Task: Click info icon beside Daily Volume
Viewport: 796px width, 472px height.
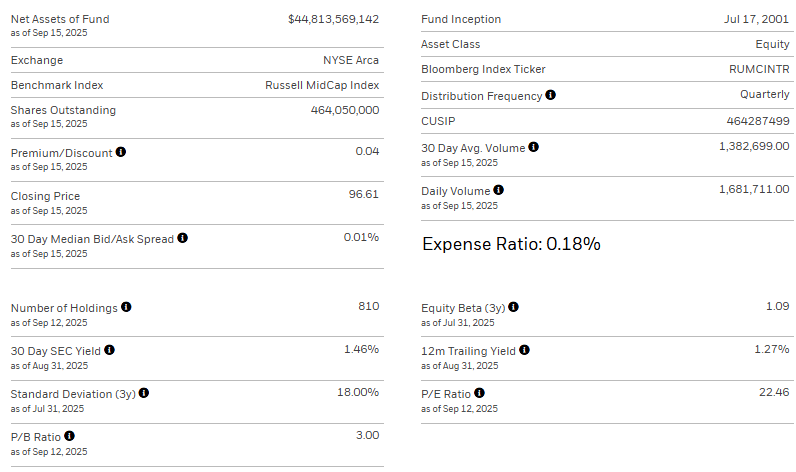Action: [499, 190]
